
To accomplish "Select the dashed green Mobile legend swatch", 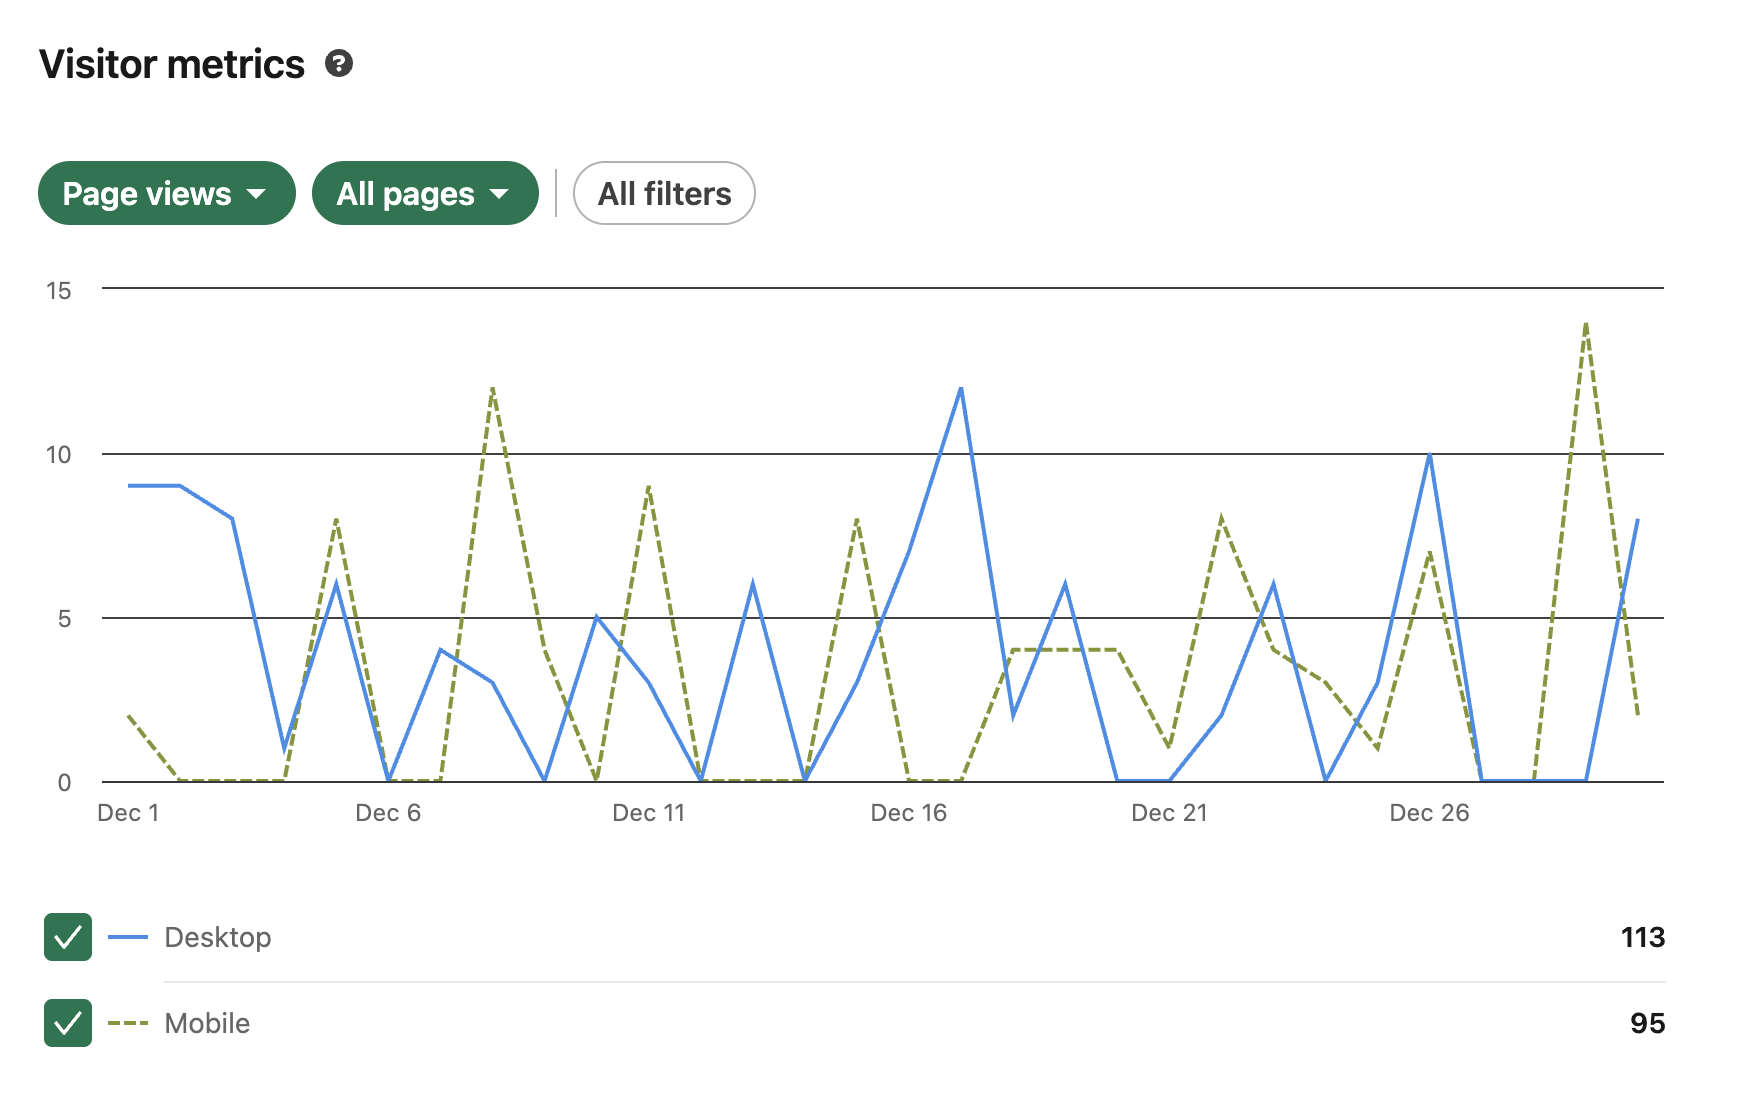I will coord(128,1023).
